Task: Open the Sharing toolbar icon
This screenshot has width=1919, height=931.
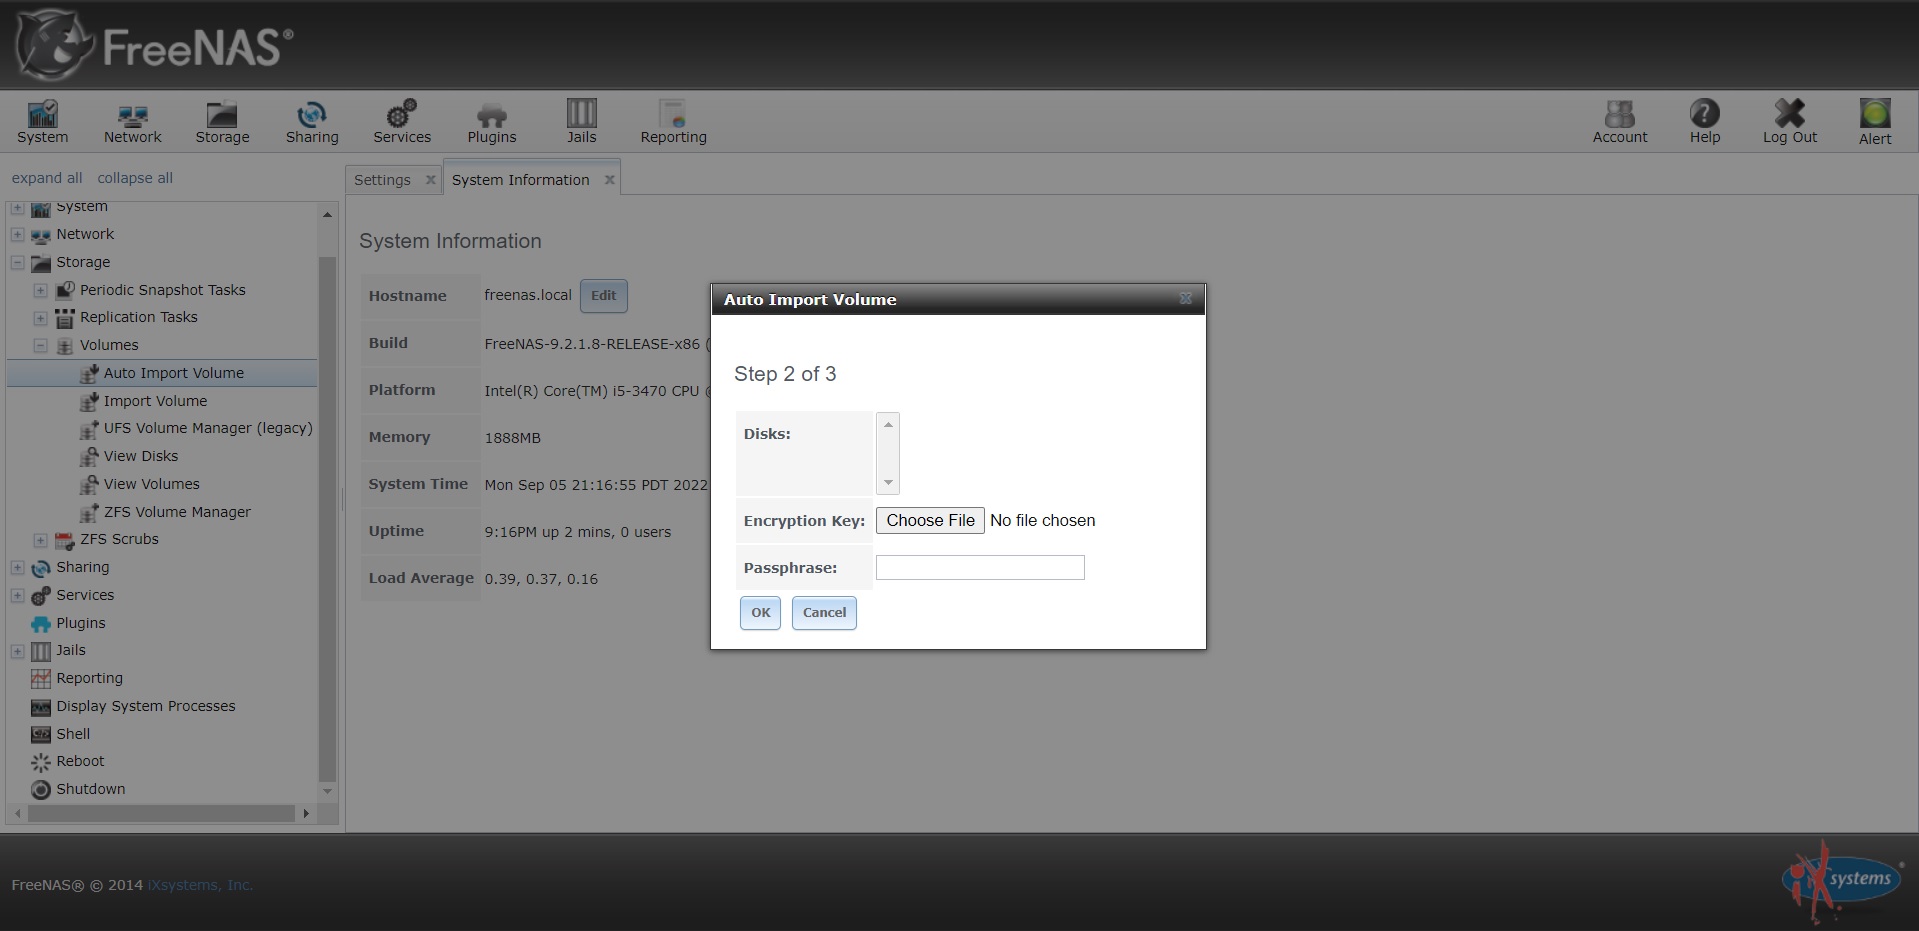Action: coord(312,122)
